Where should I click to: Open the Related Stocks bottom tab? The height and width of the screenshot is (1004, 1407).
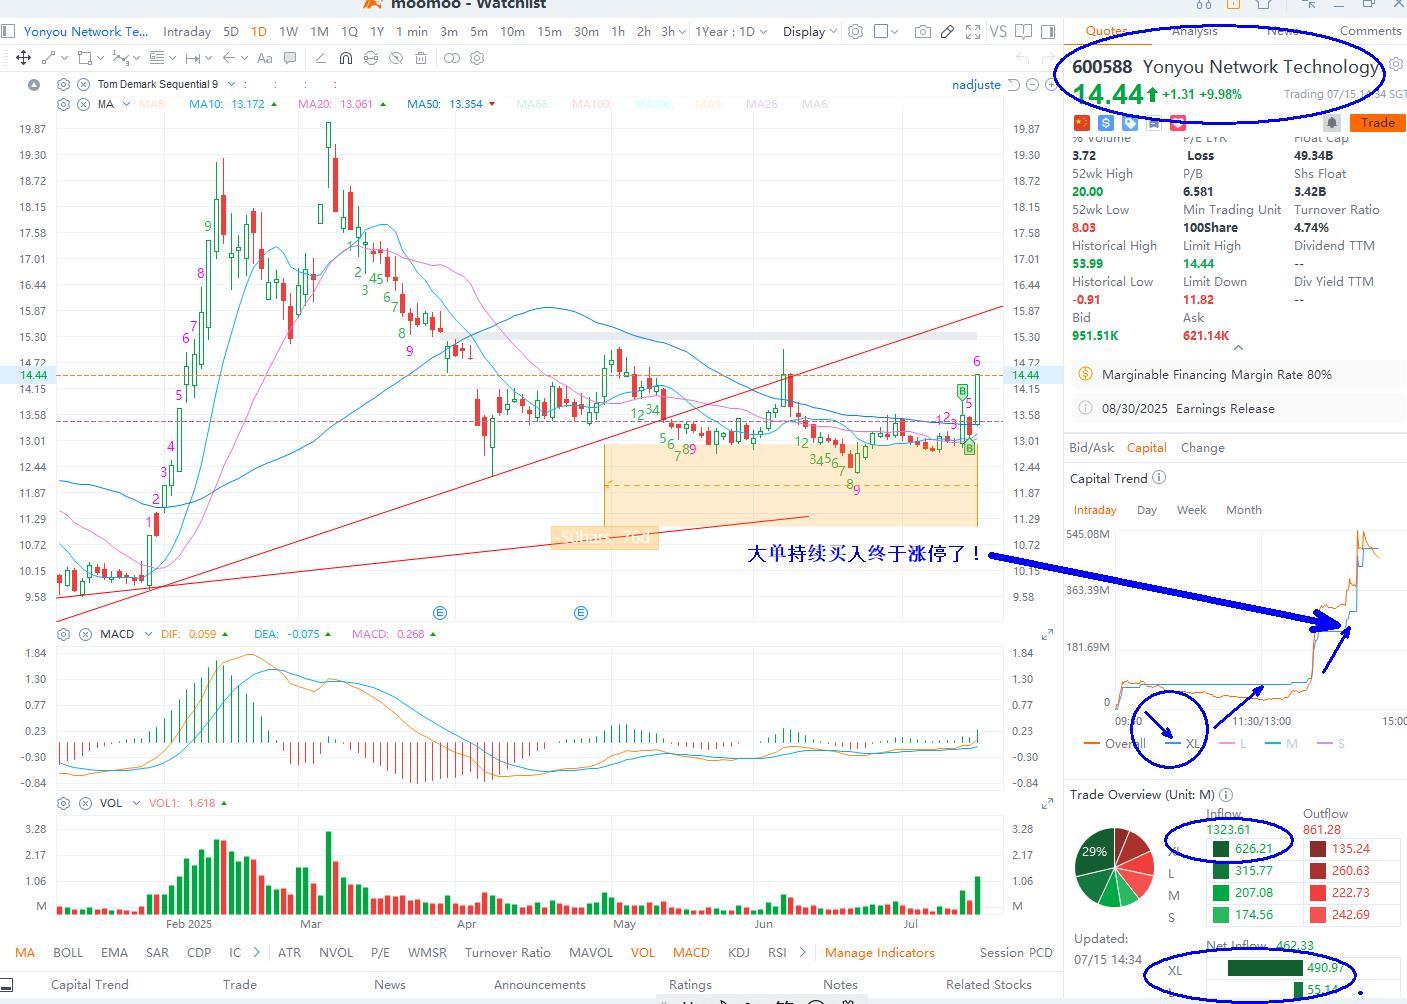point(988,985)
